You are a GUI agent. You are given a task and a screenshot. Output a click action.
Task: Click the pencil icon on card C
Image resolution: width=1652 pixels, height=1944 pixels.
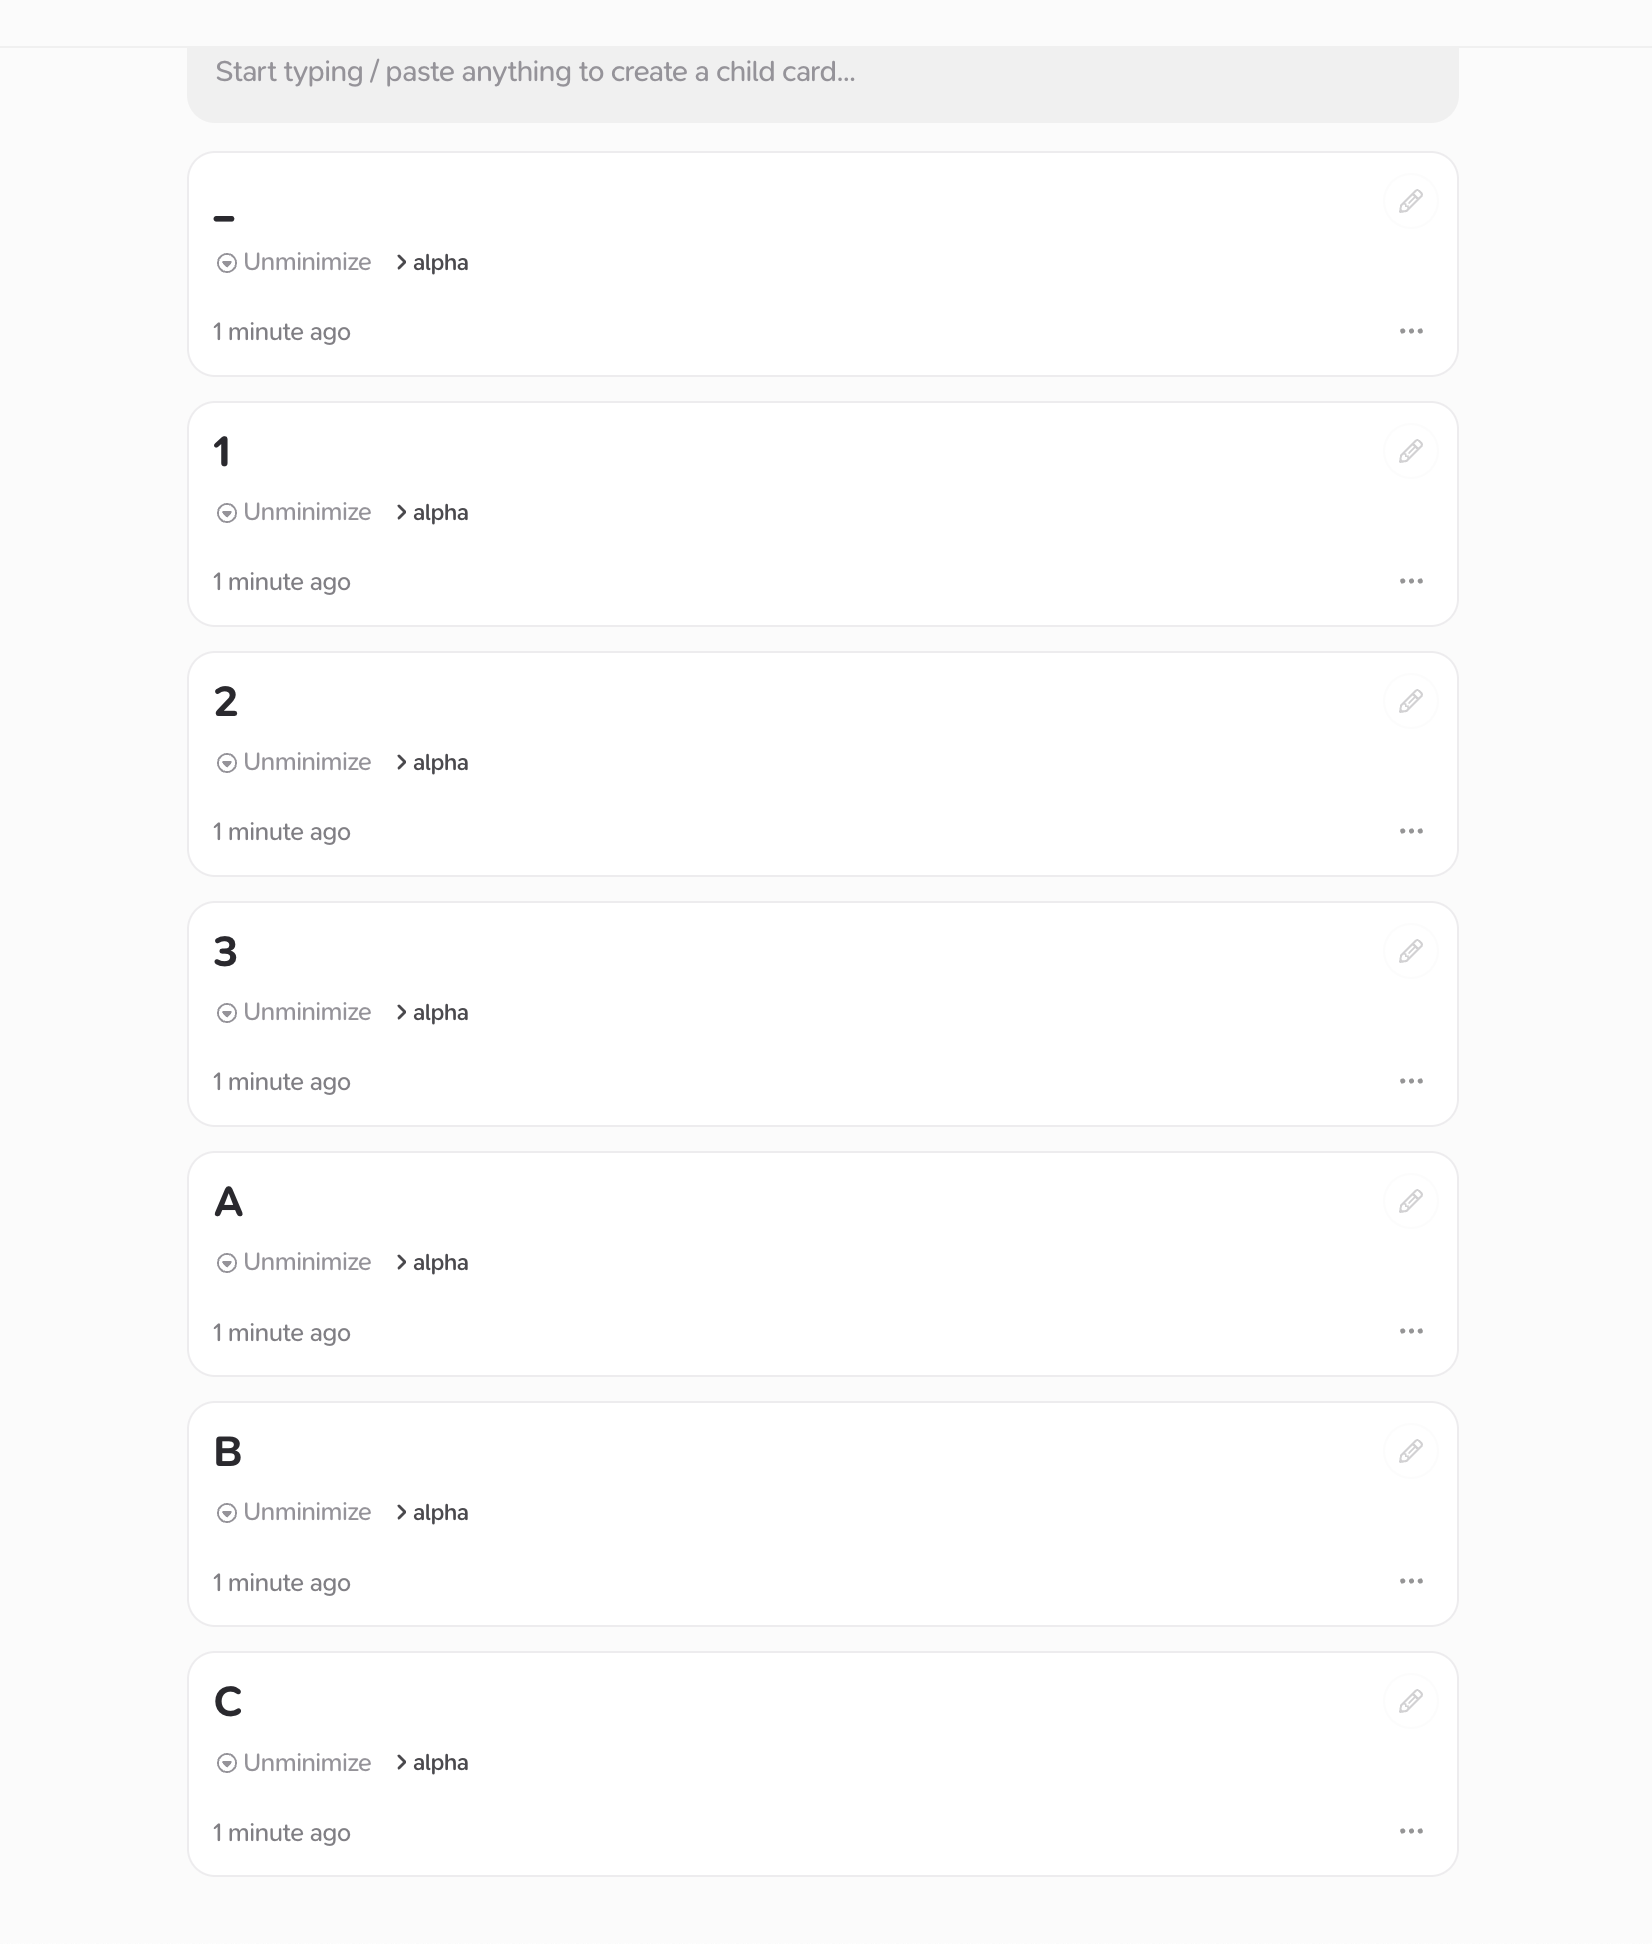[1410, 1701]
